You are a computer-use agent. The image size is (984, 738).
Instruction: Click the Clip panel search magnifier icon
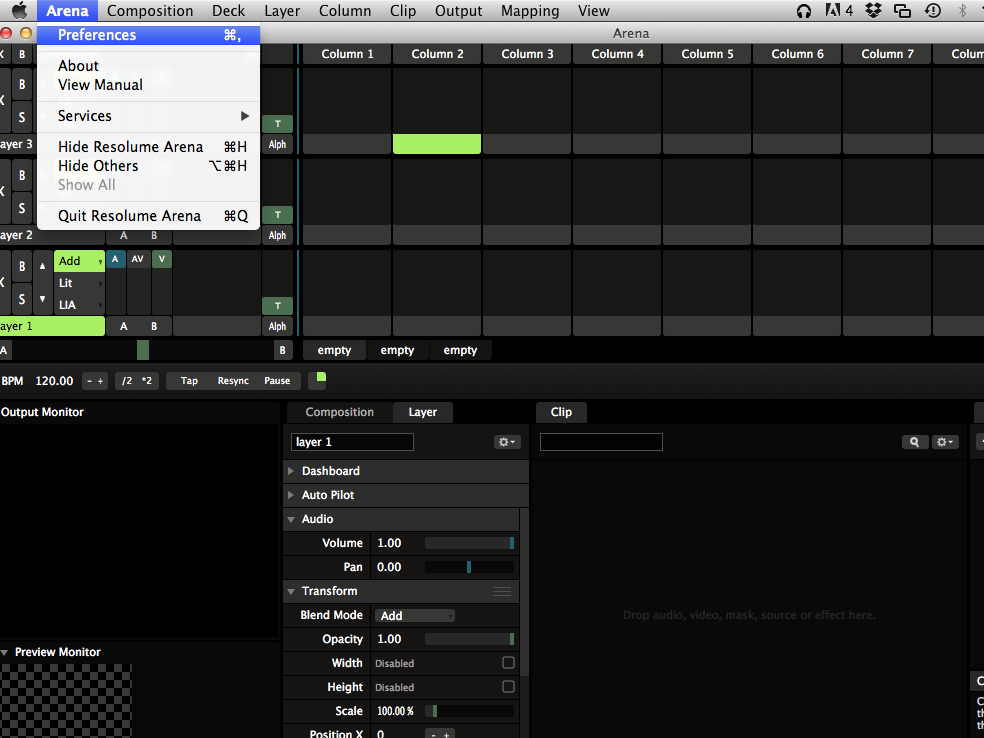pyautogui.click(x=914, y=442)
